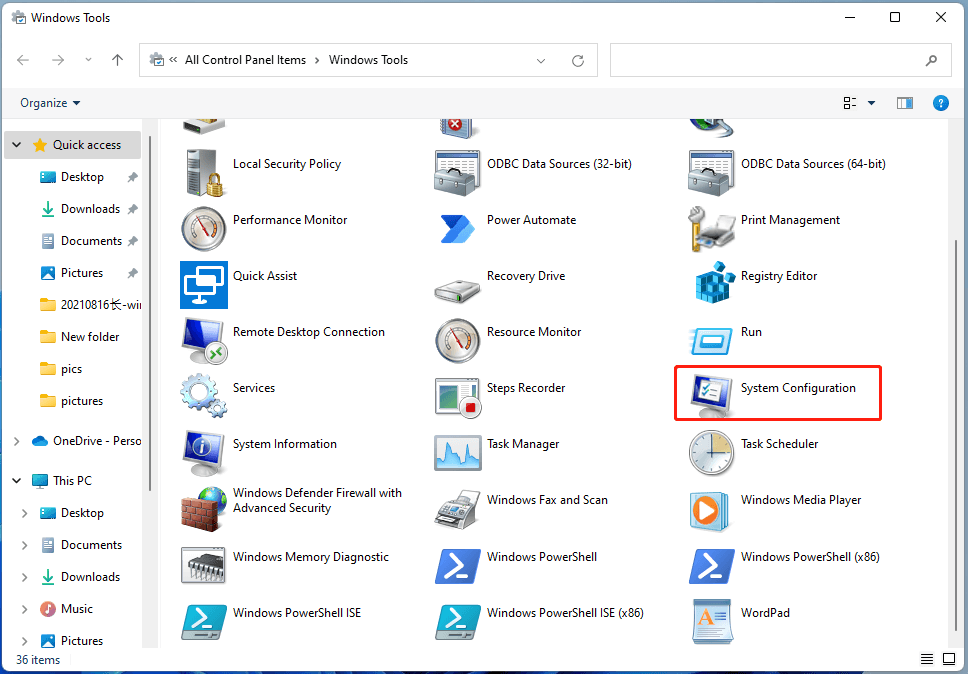Select pinned Downloads in Quick access

[x=90, y=209]
